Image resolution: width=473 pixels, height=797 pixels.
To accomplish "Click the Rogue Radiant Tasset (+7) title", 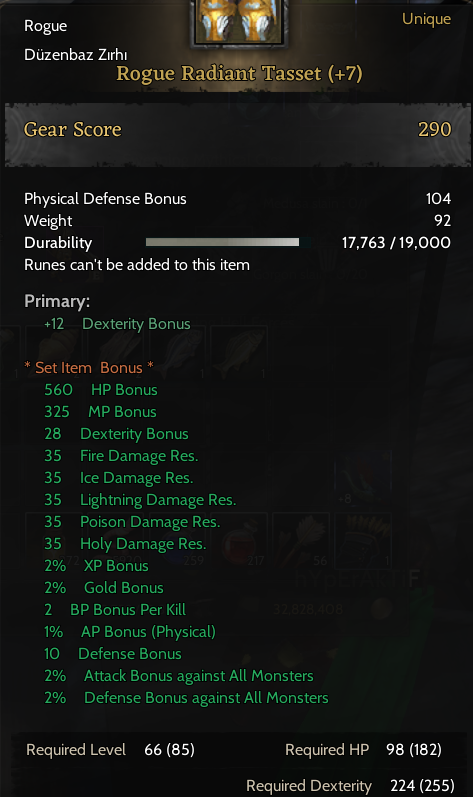I will [239, 74].
